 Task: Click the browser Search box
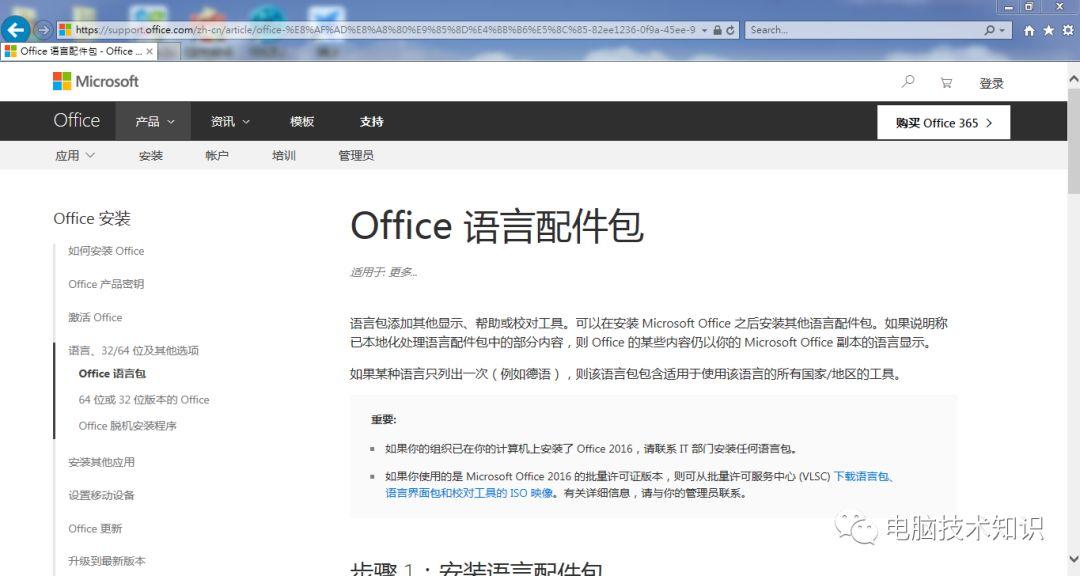[864, 30]
